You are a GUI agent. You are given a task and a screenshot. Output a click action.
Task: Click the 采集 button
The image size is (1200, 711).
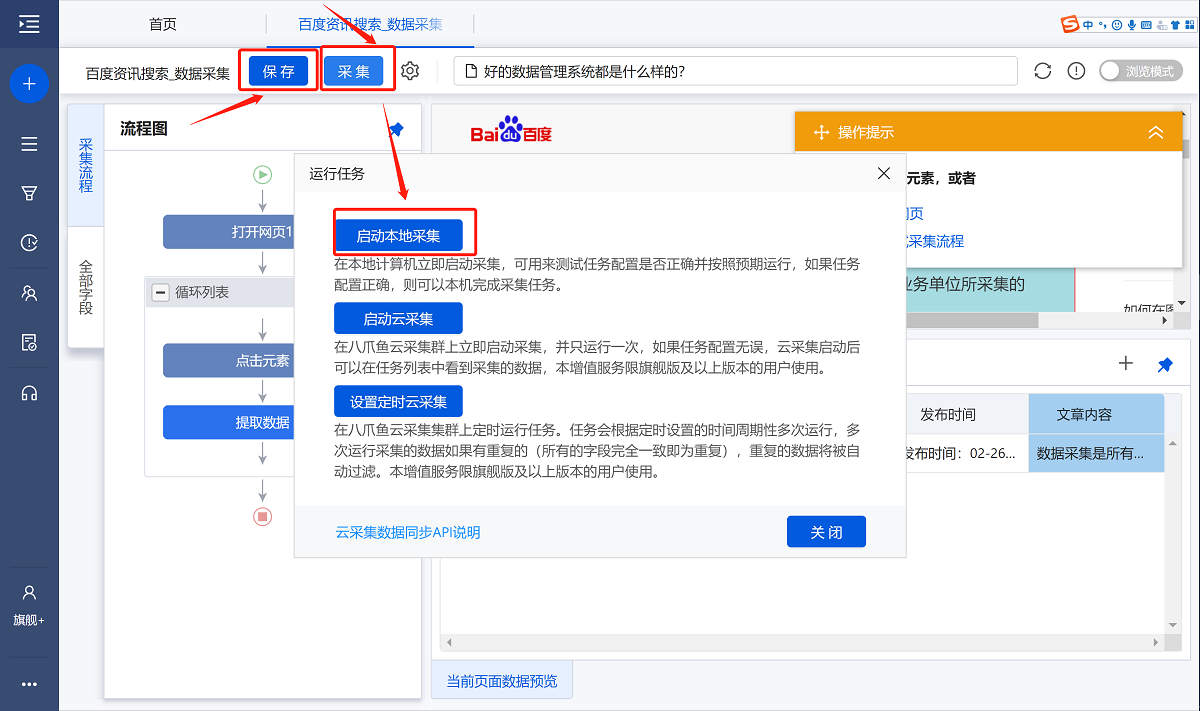(x=354, y=71)
